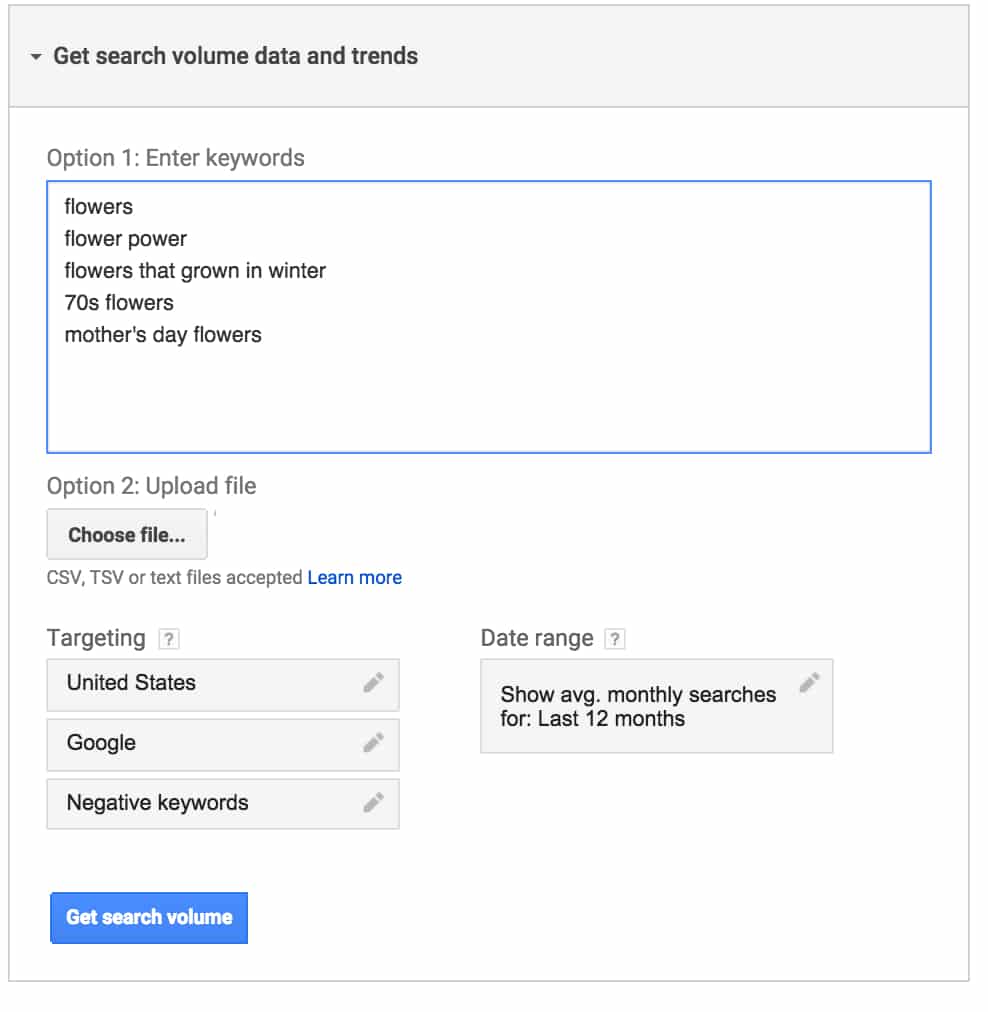Edit Google network with pencil icon
988x1012 pixels.
coord(374,743)
